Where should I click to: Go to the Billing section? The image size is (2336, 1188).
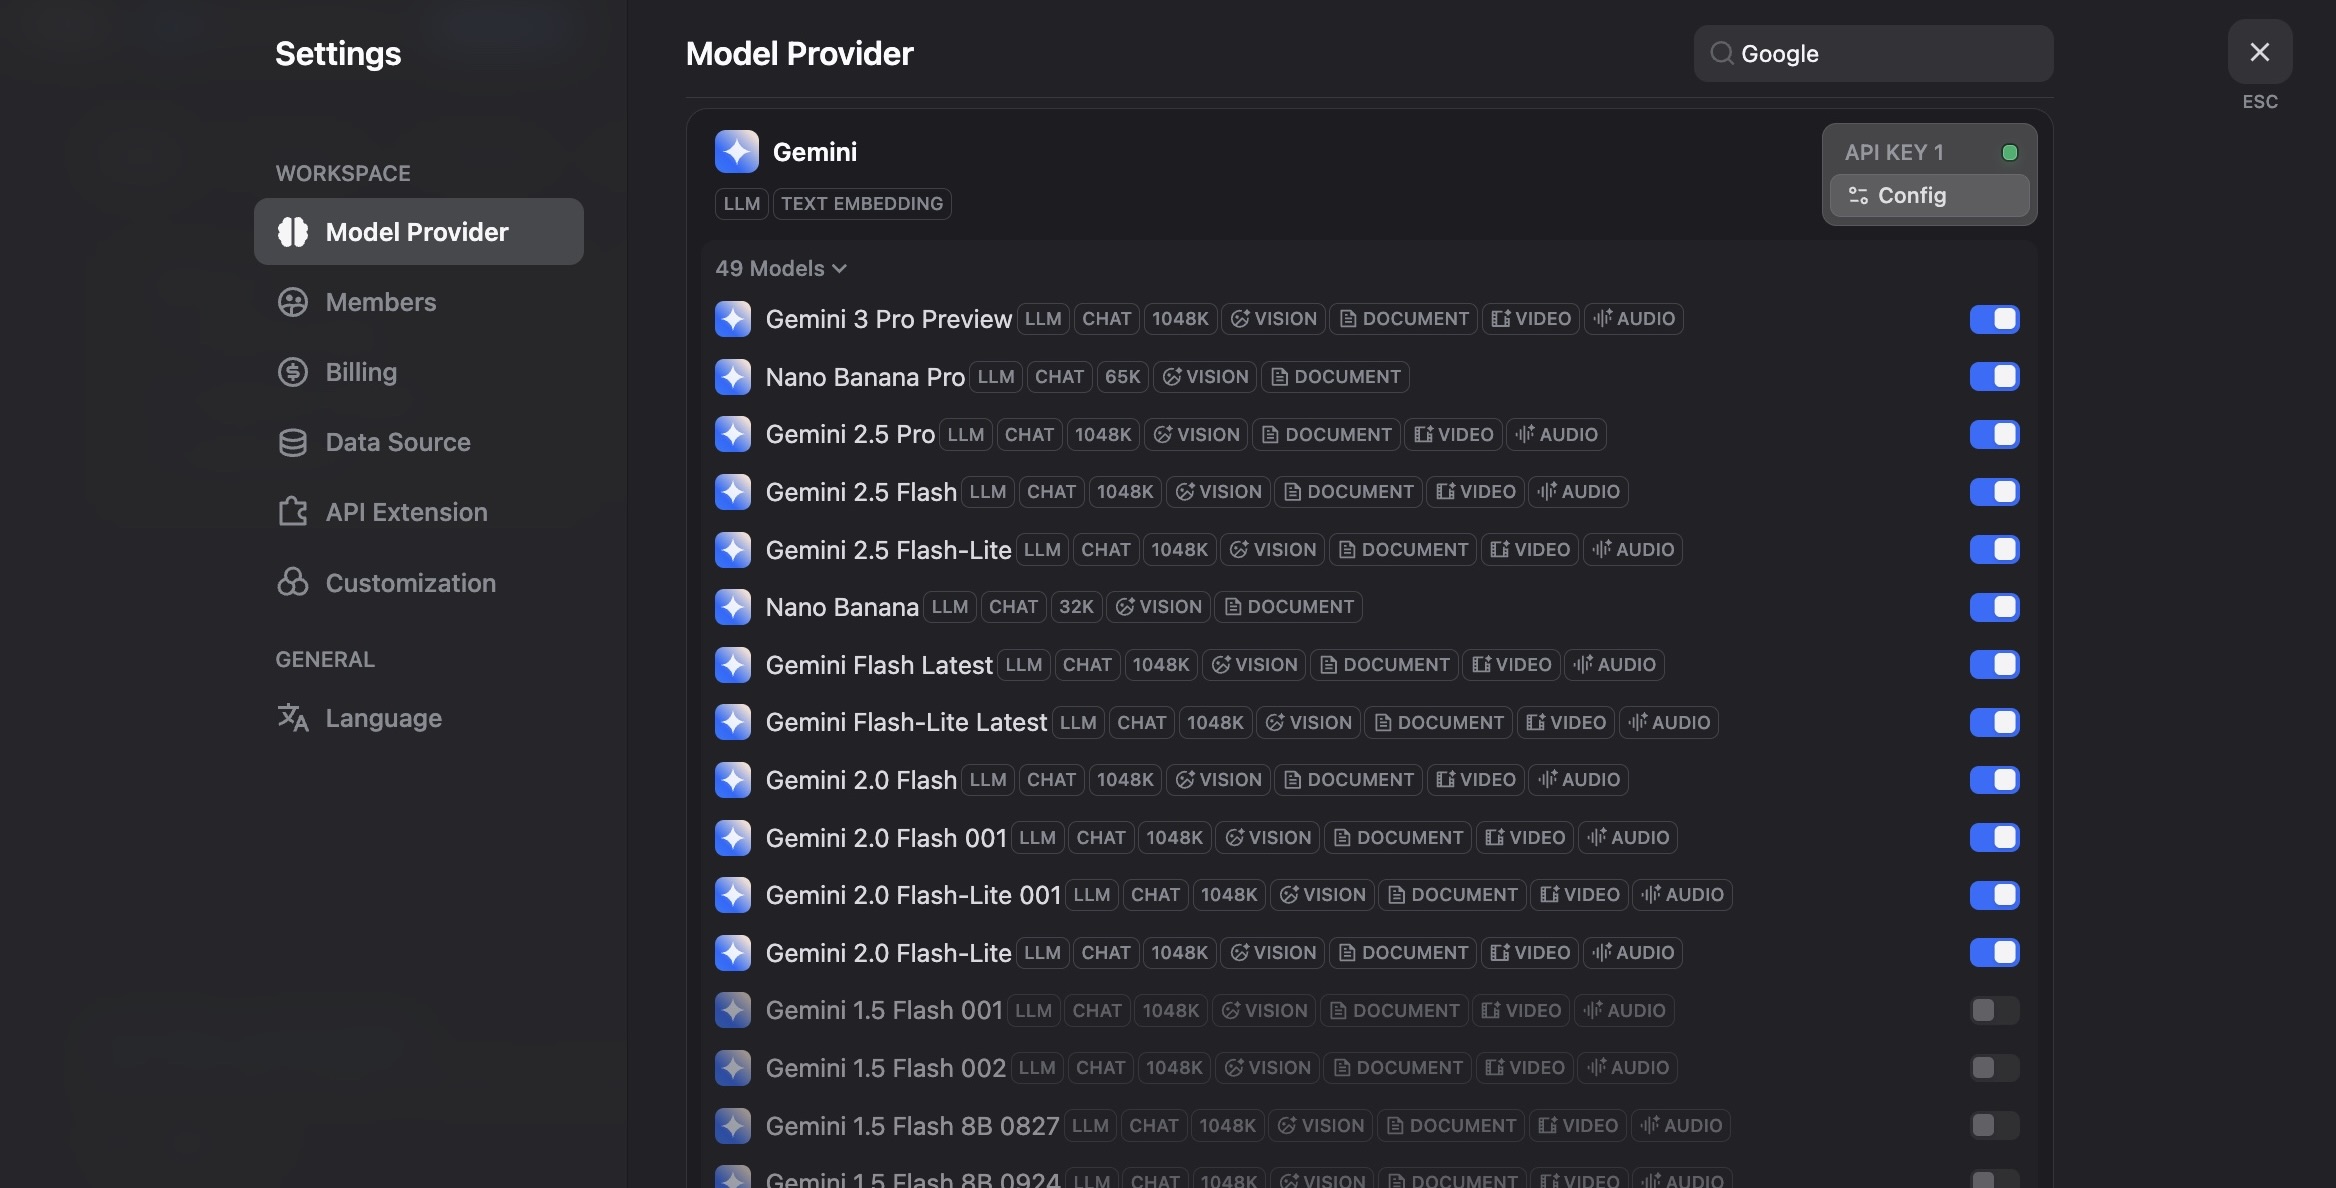tap(361, 372)
